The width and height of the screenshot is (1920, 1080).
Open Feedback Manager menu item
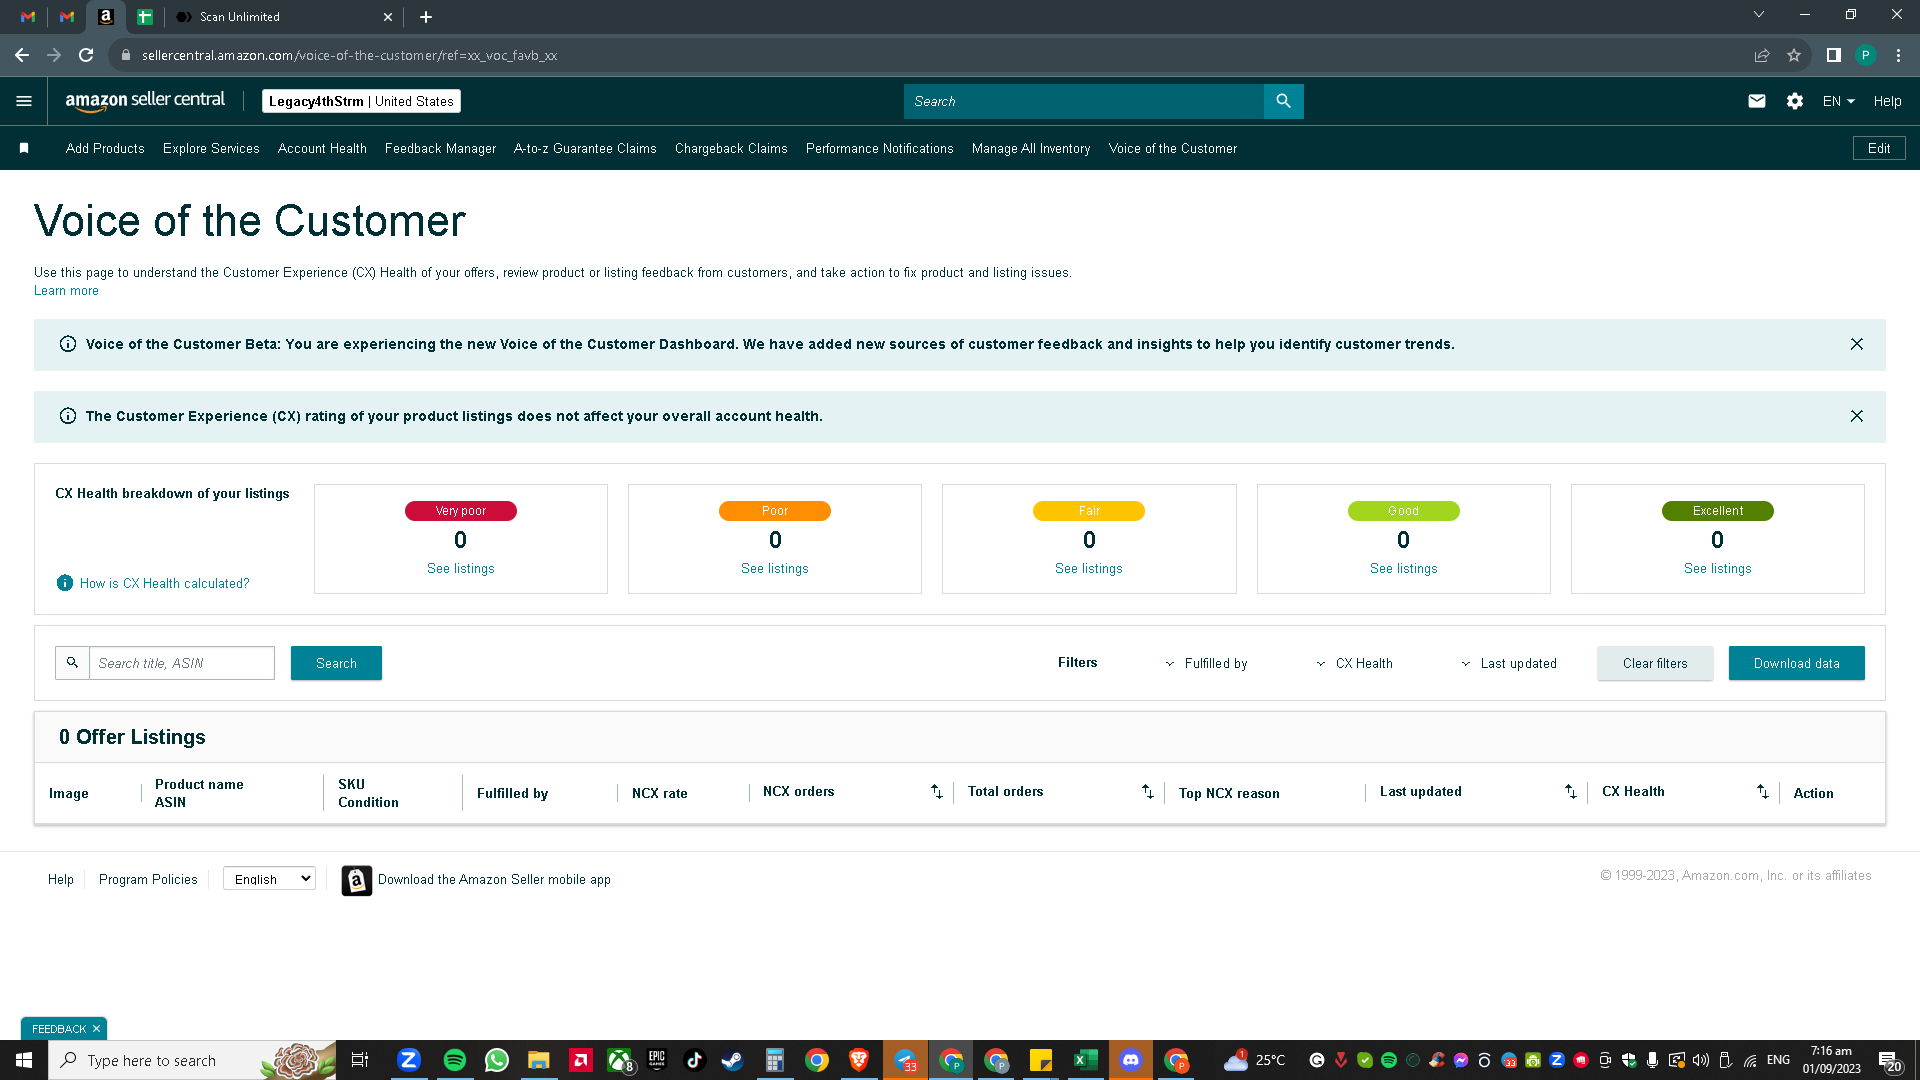[440, 148]
